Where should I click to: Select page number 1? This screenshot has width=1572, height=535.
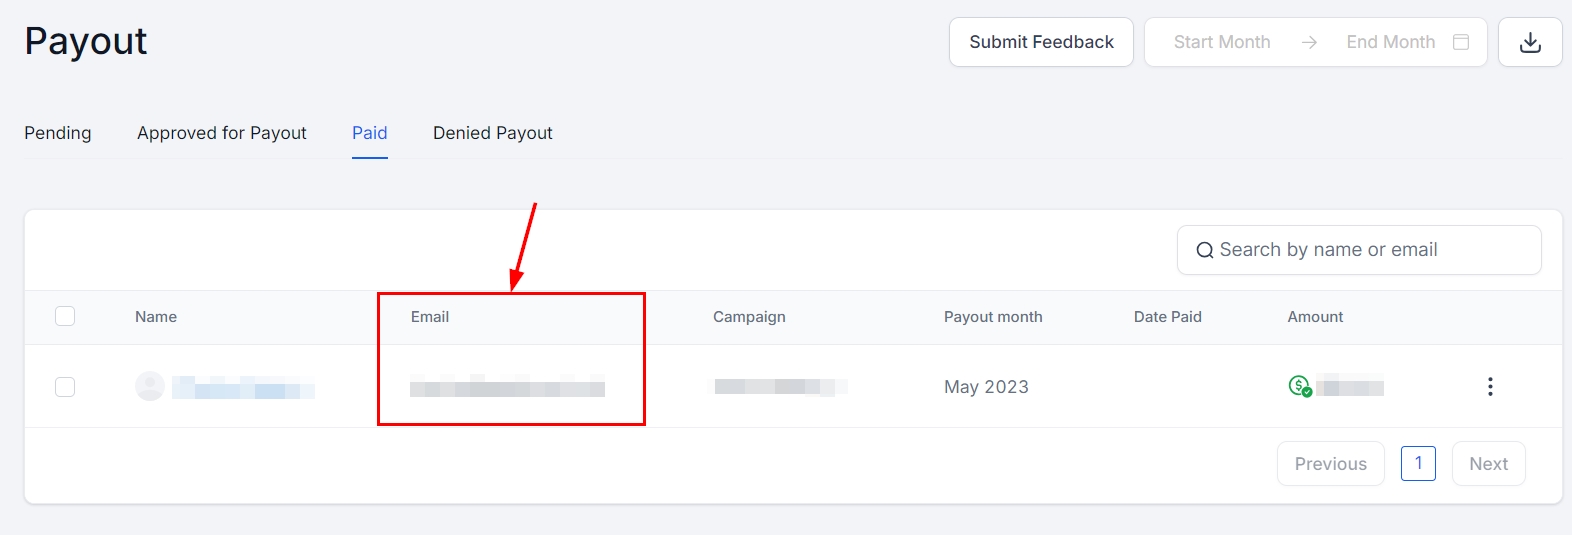(1418, 463)
